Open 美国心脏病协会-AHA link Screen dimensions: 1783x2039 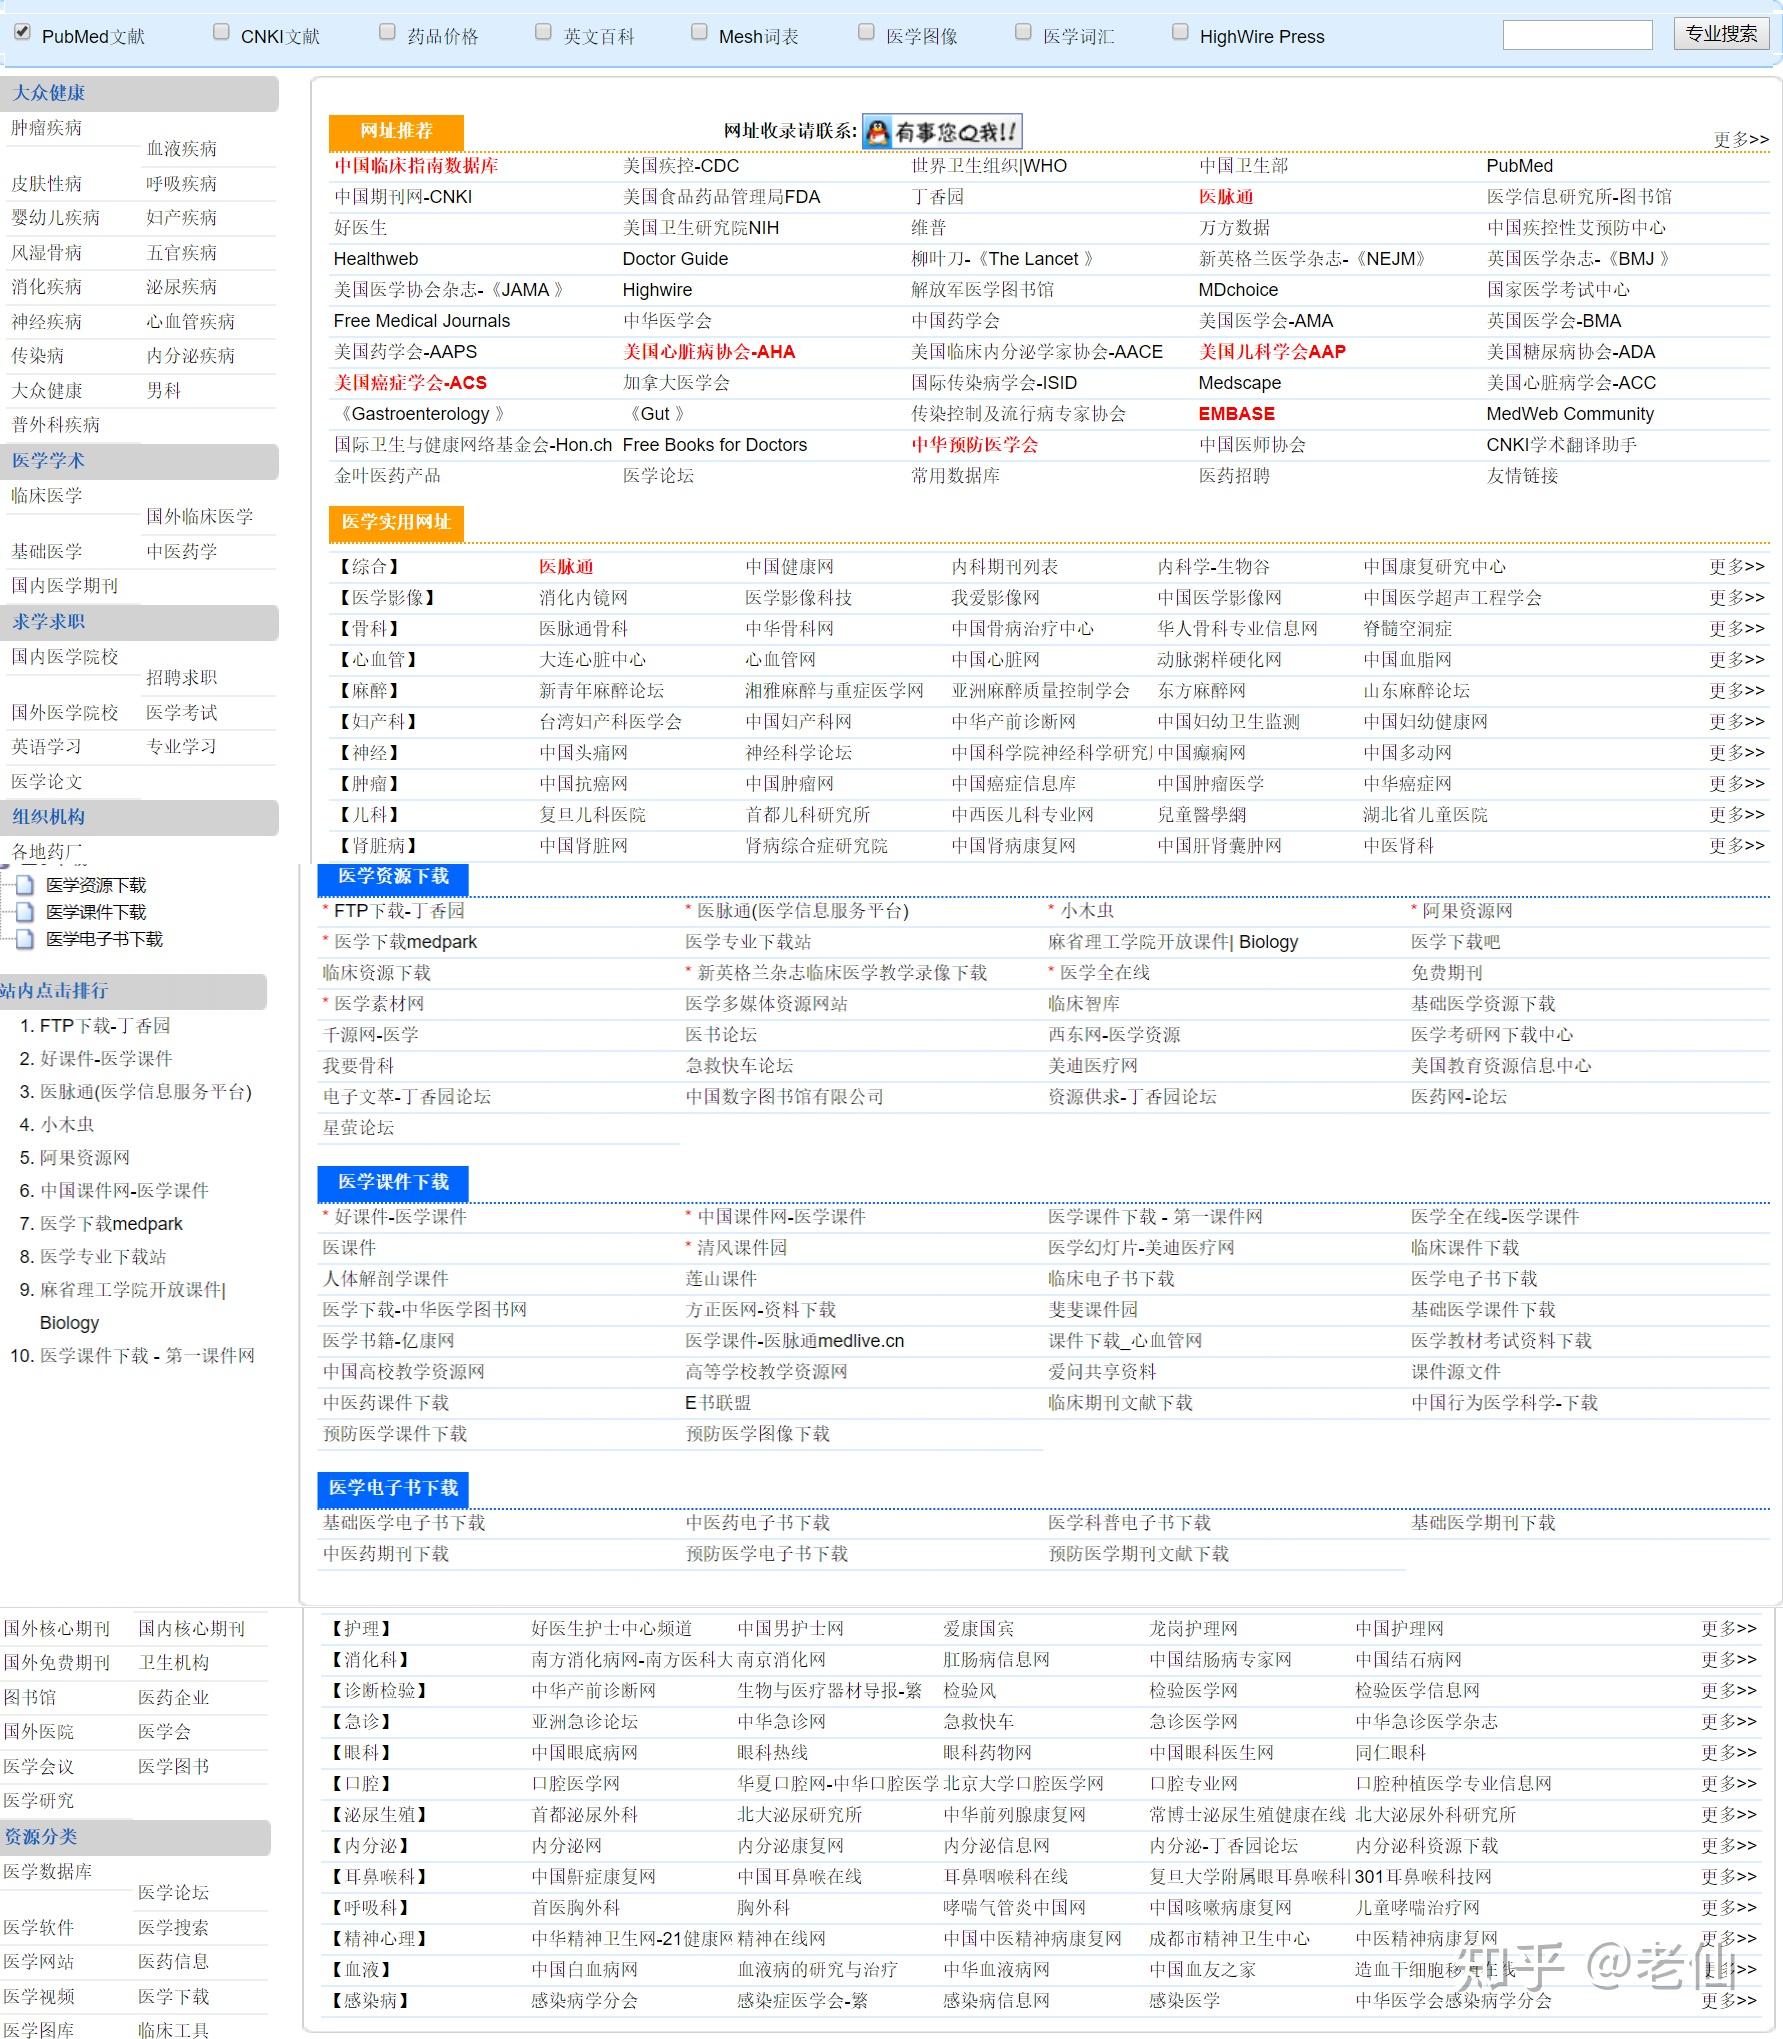tap(709, 352)
